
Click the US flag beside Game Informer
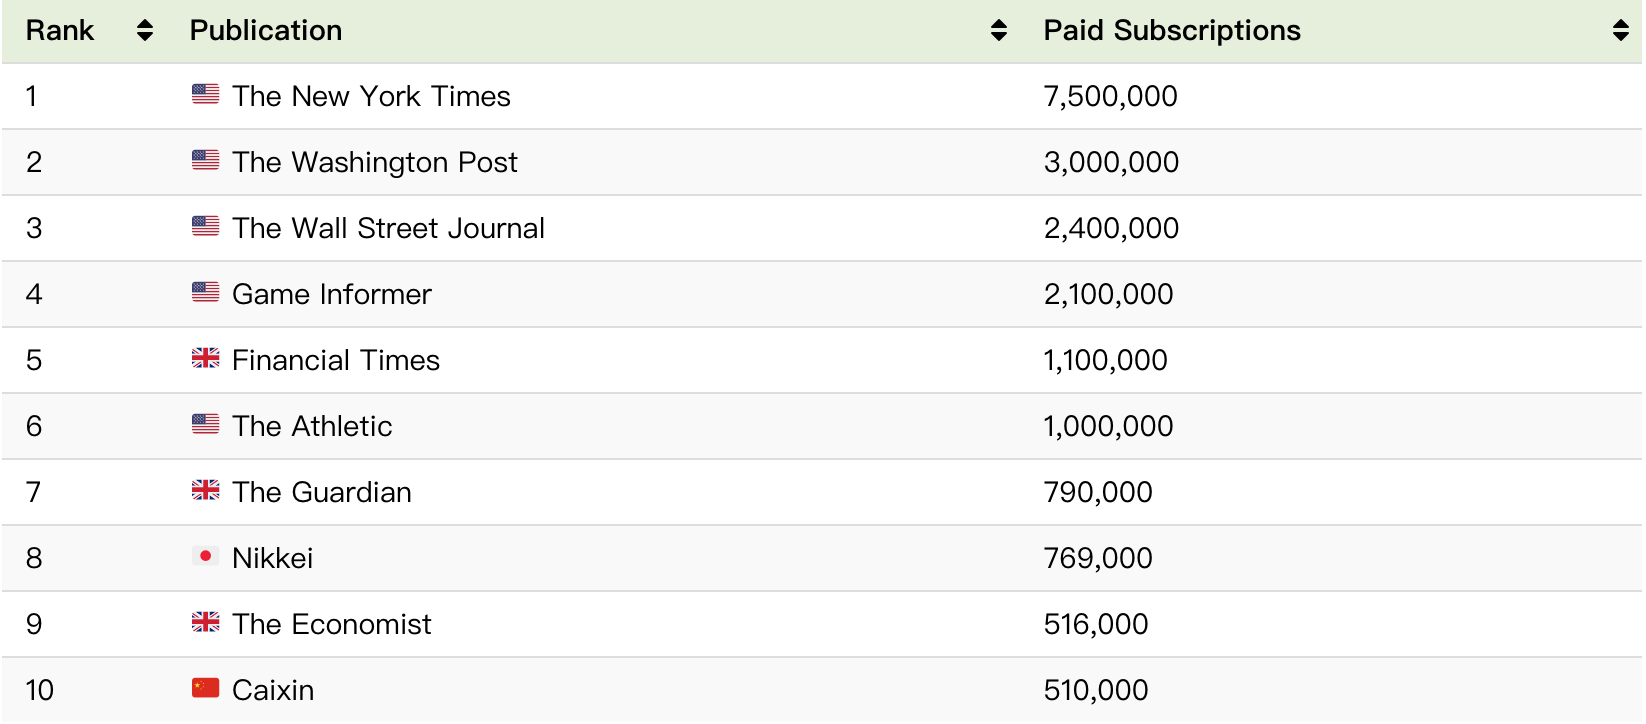[x=205, y=292]
